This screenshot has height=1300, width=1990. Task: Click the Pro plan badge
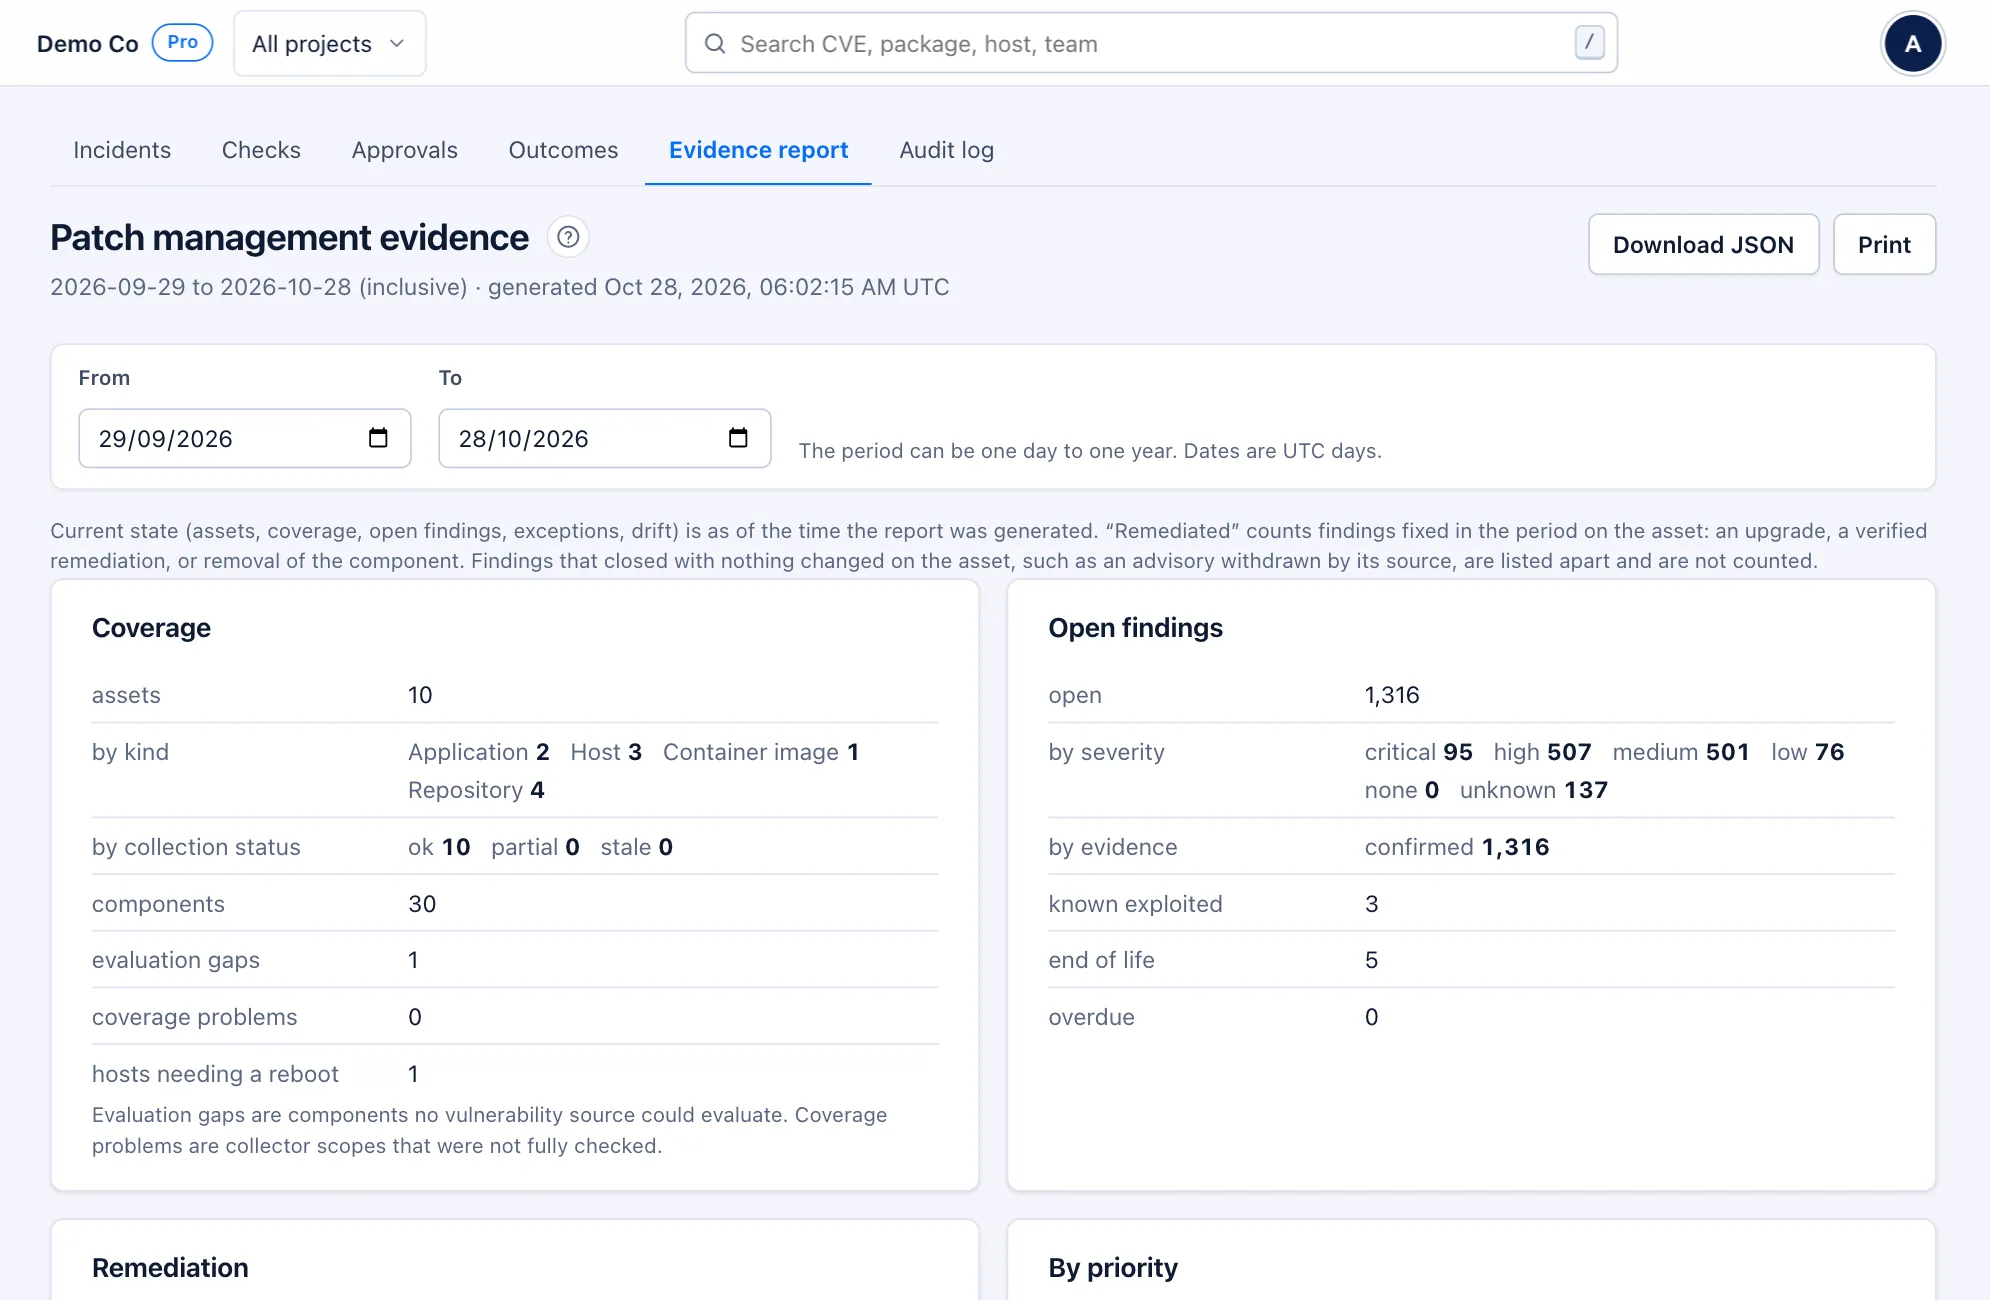[x=182, y=42]
